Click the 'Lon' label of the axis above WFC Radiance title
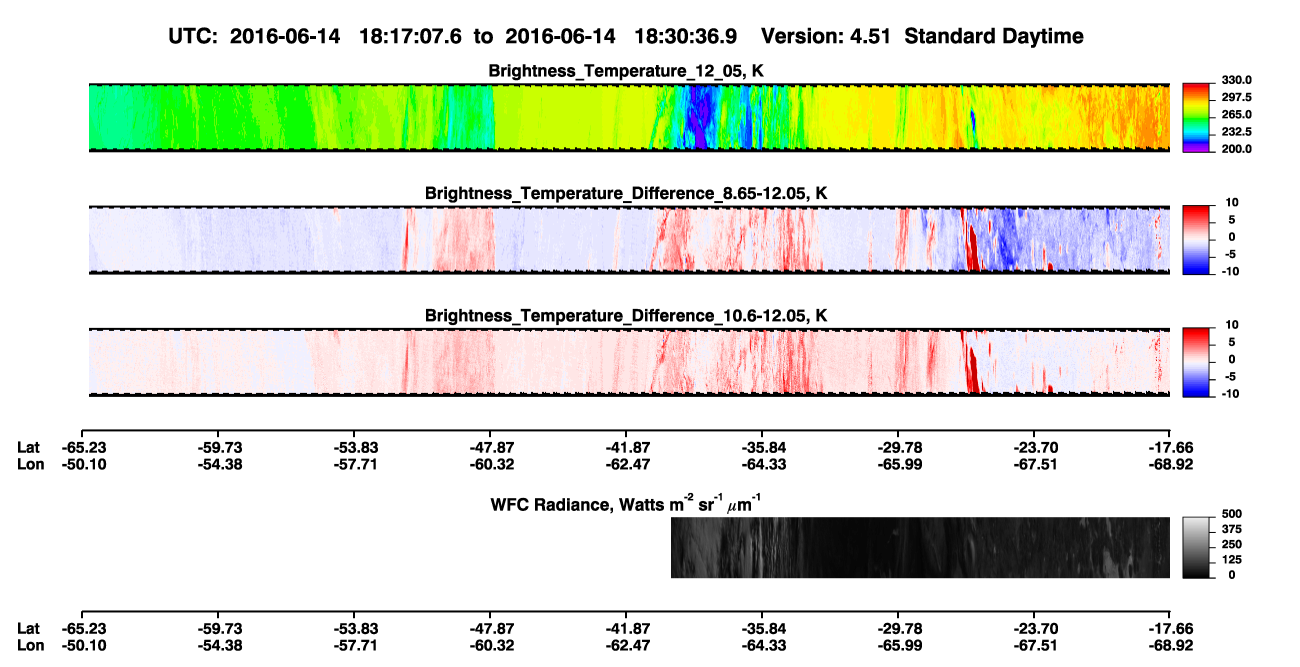The image size is (1300, 667). point(31,464)
